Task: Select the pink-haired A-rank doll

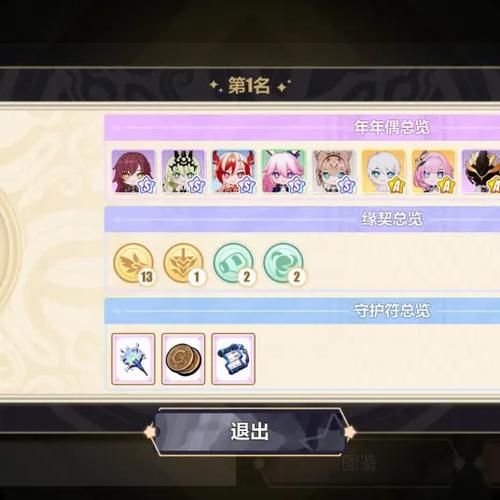Action: (x=433, y=171)
